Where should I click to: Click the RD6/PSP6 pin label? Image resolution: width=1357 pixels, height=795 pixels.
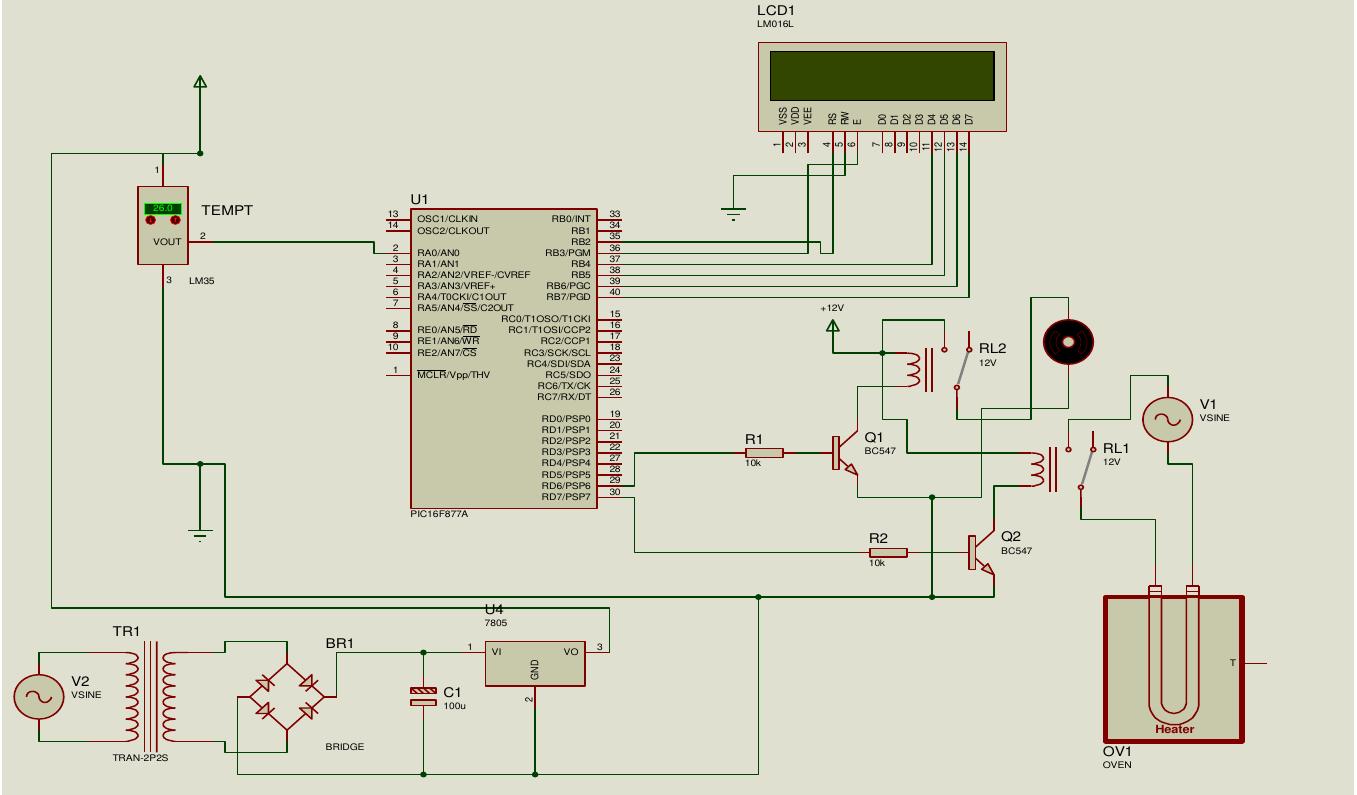click(x=566, y=486)
